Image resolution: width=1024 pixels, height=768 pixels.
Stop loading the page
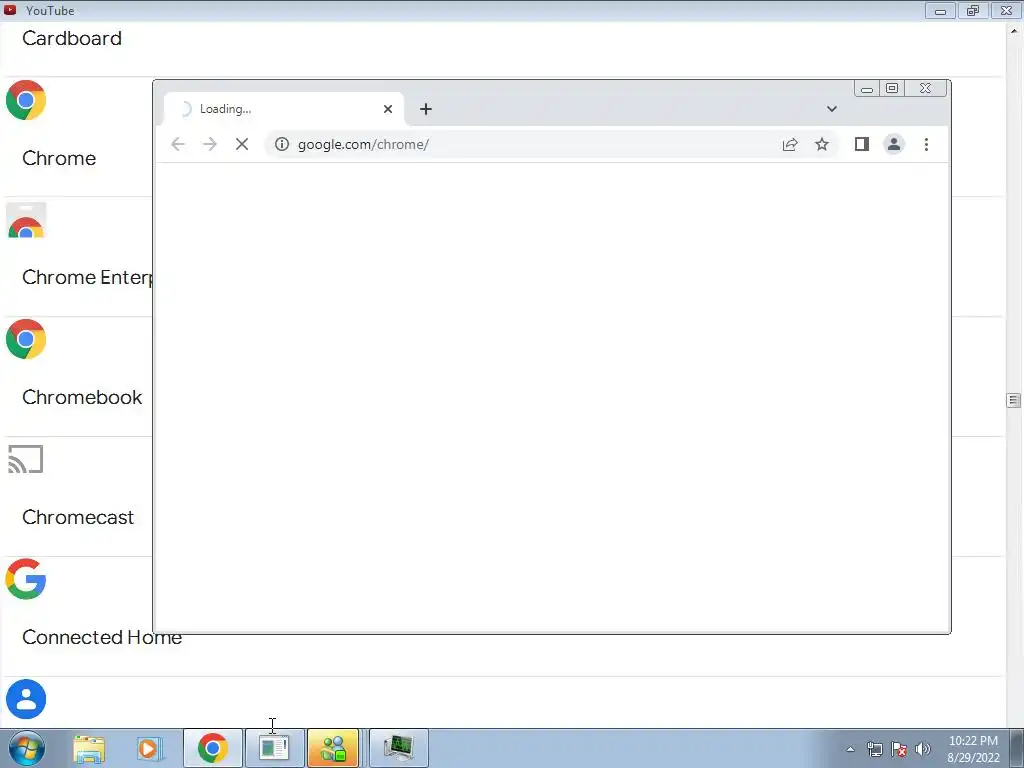[x=242, y=144]
